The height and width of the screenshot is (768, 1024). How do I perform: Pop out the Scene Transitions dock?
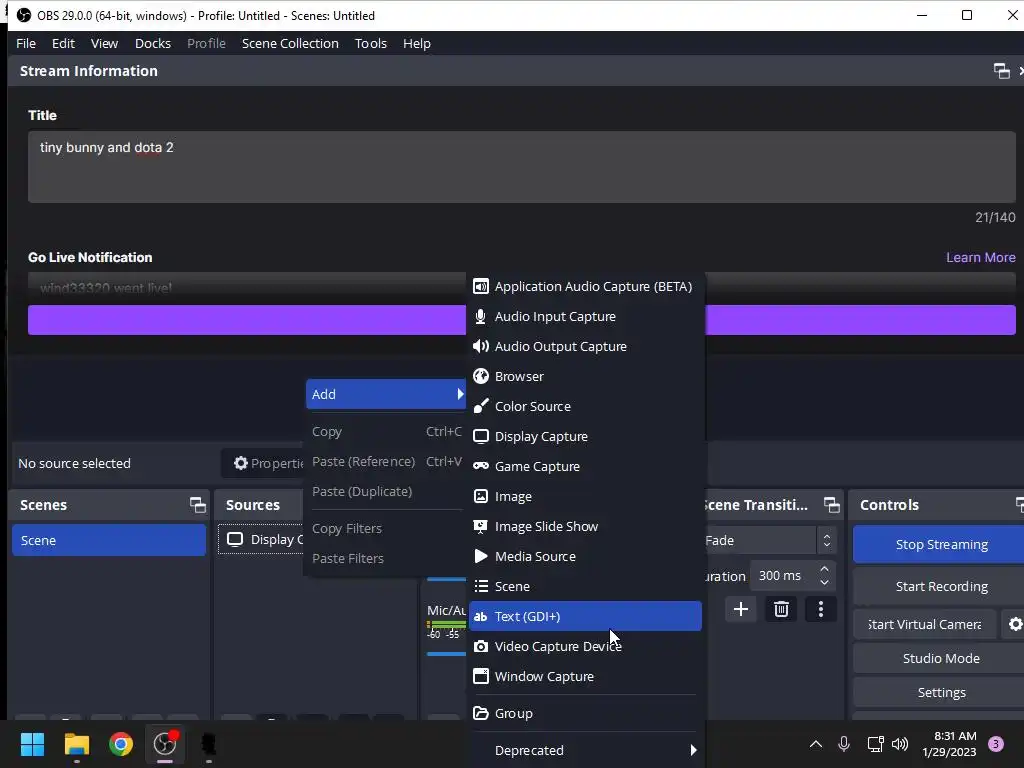[x=831, y=505]
